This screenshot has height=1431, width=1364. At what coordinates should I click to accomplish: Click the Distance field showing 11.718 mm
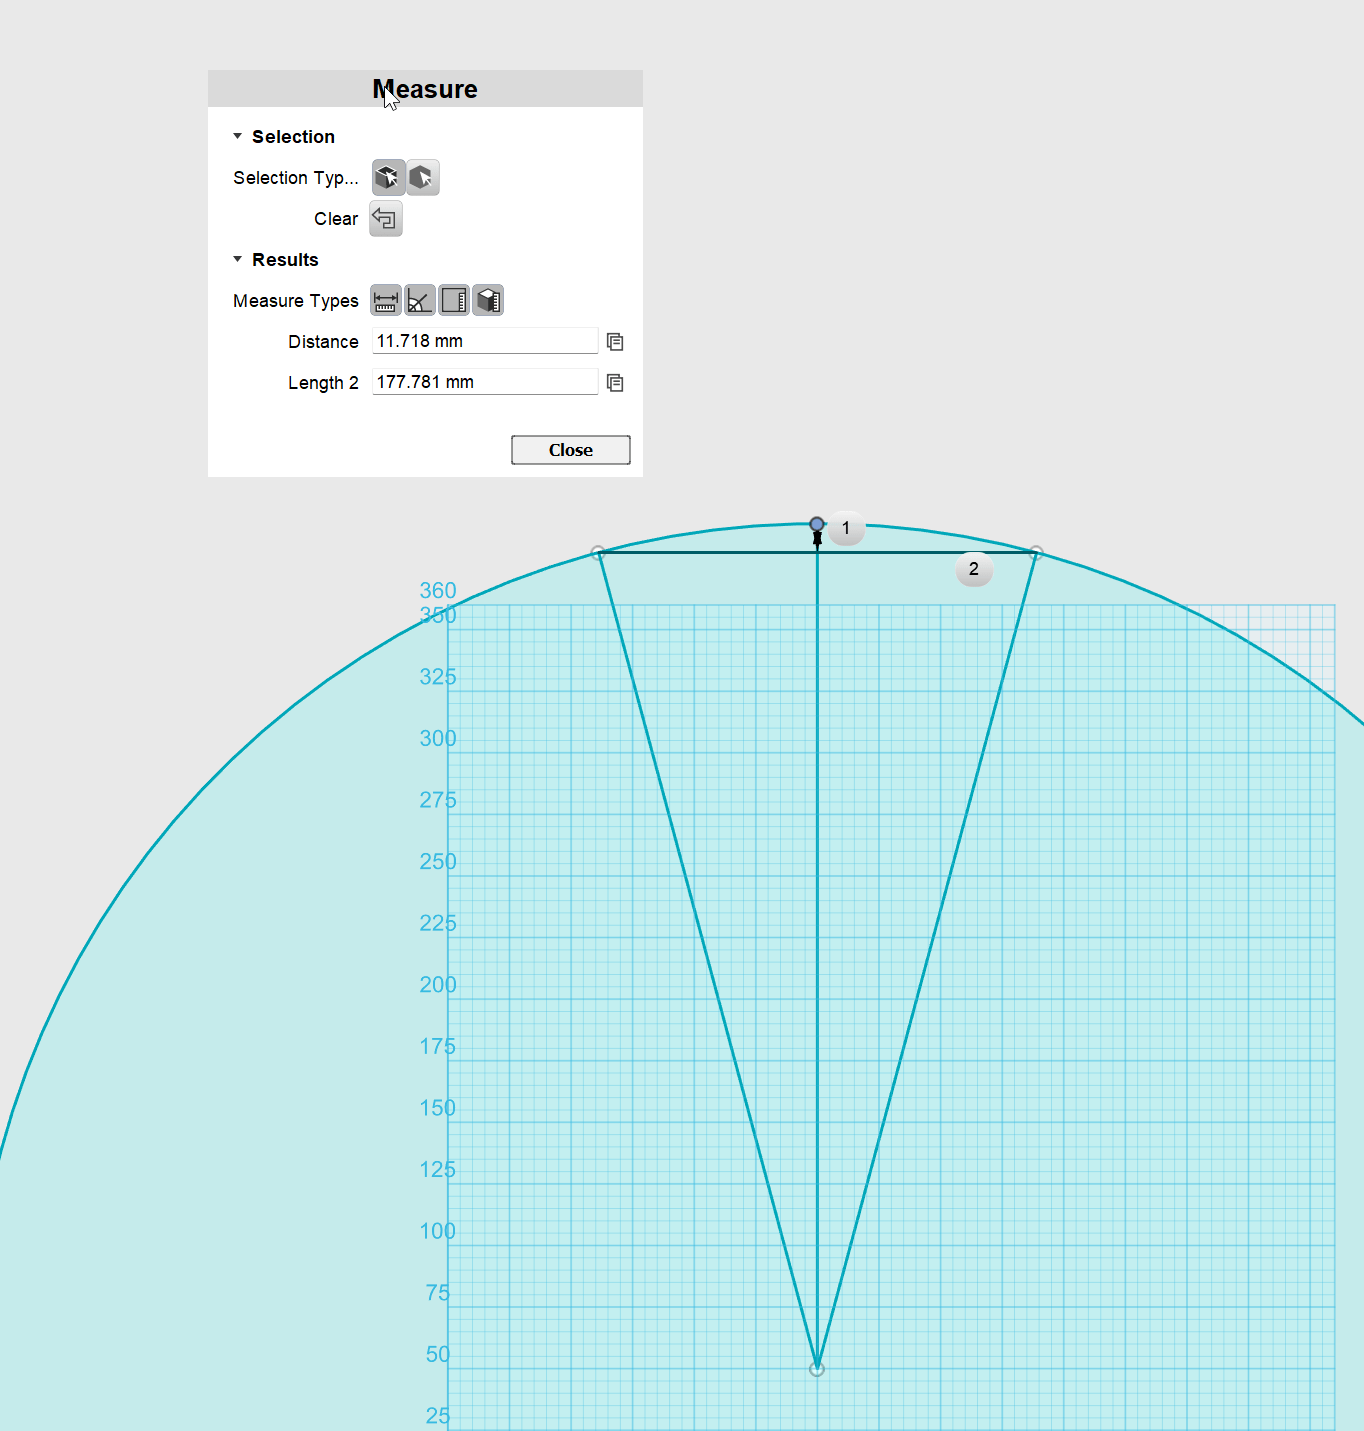tap(485, 341)
